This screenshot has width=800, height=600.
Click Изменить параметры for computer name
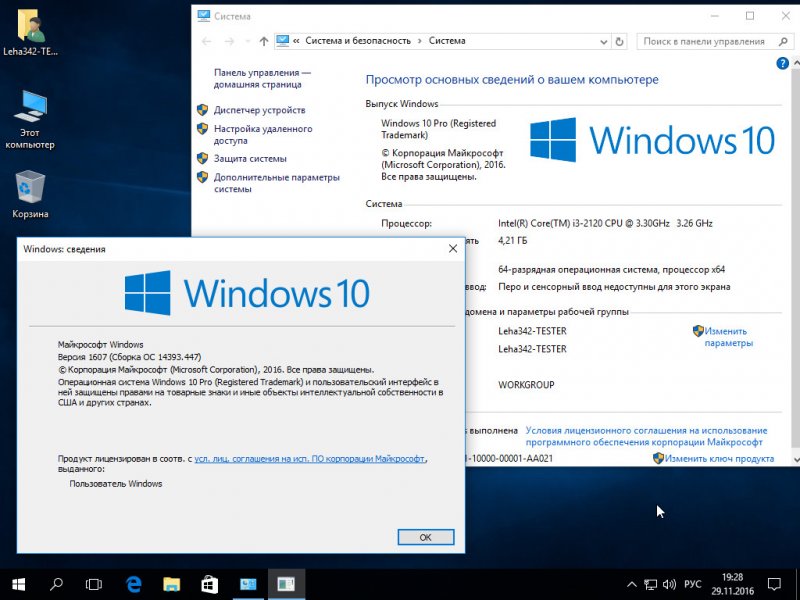pyautogui.click(x=728, y=337)
